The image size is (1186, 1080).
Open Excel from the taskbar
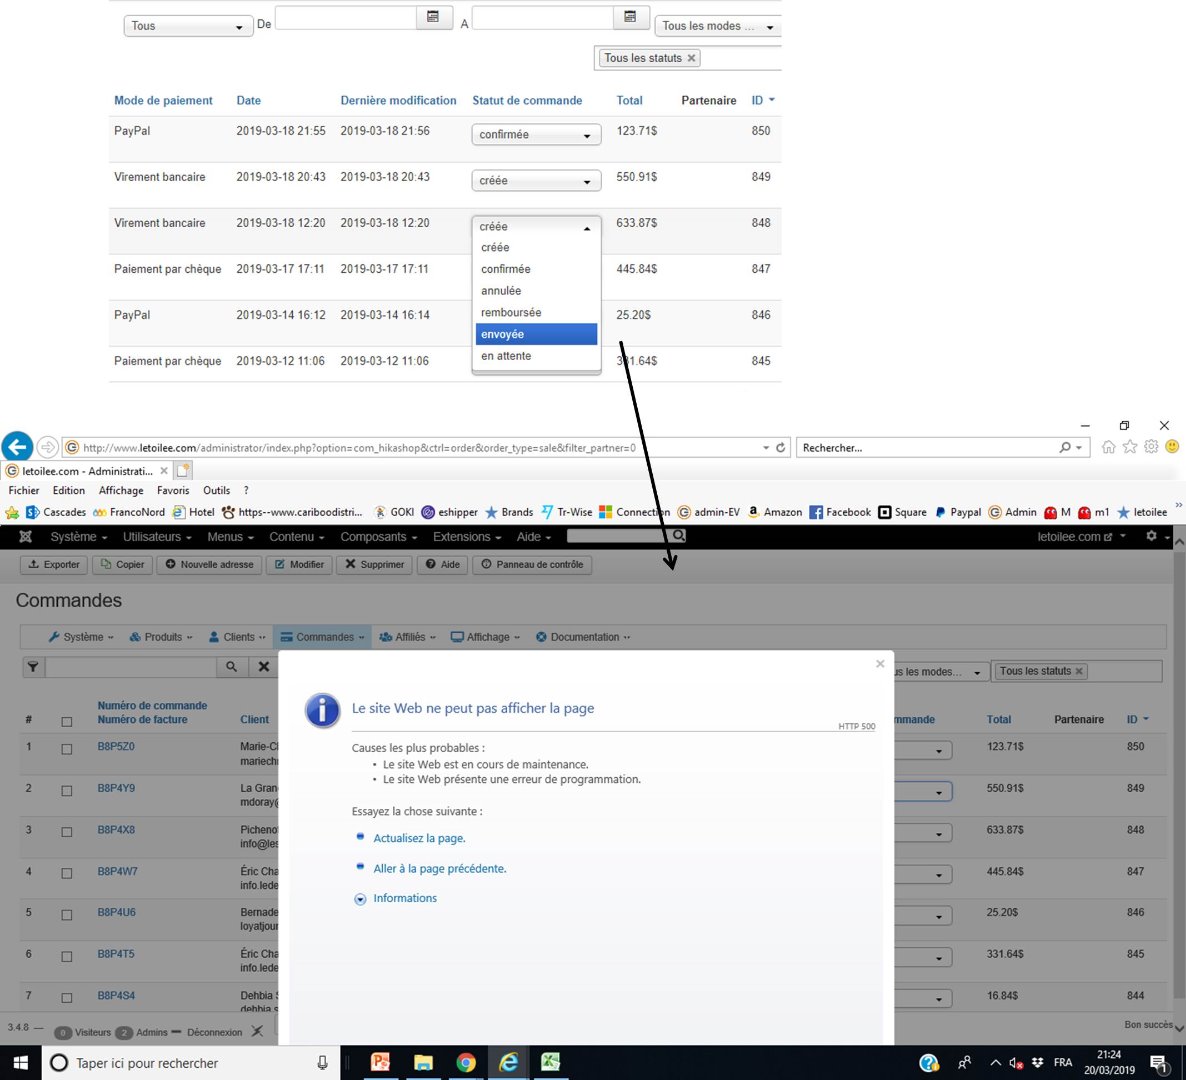coord(551,1063)
